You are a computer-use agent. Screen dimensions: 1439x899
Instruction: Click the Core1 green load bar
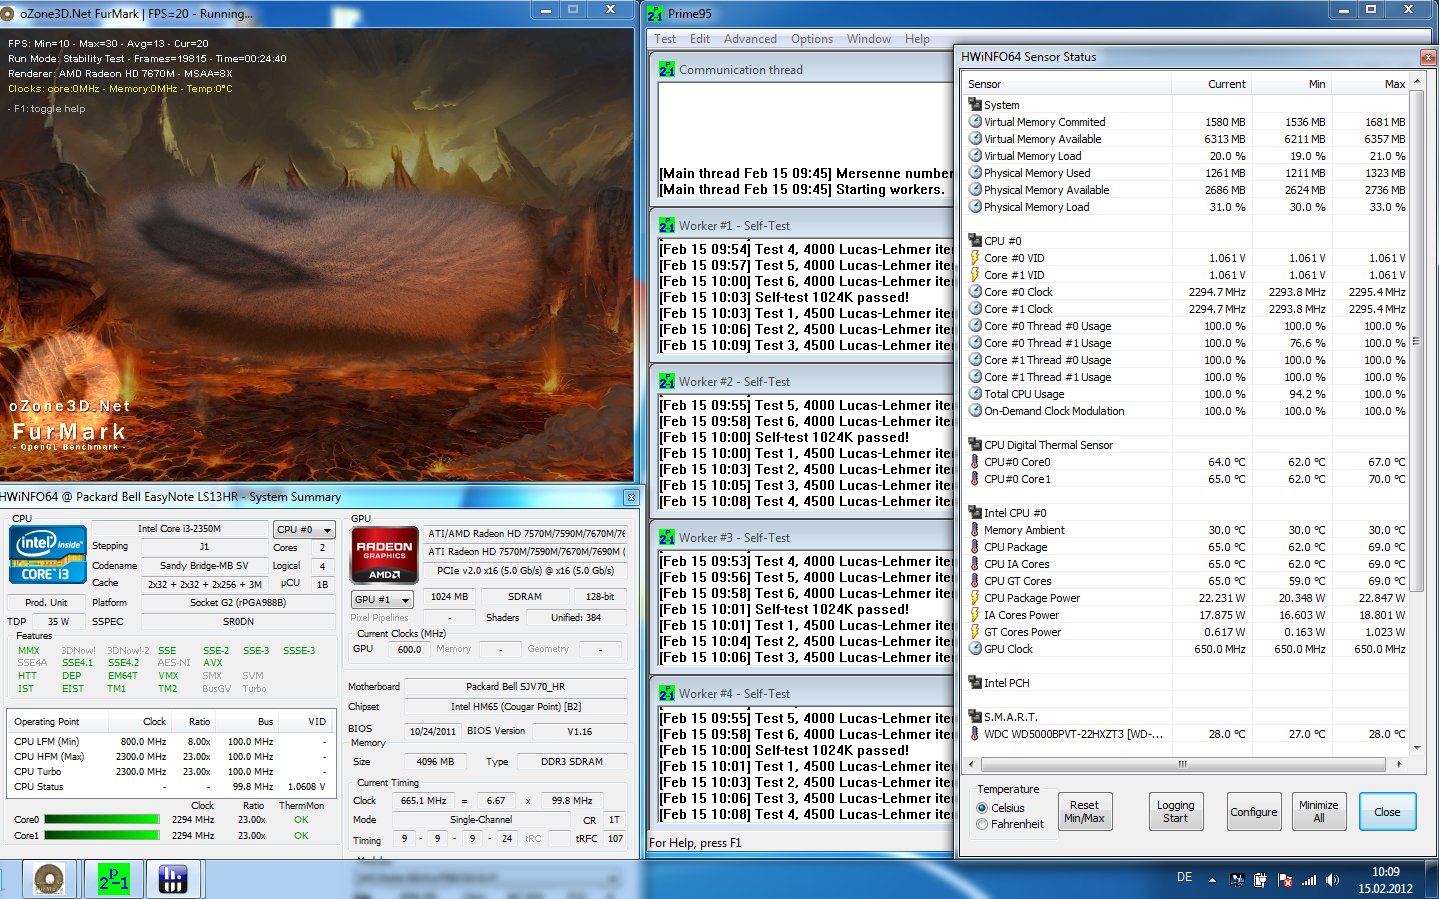click(x=101, y=836)
